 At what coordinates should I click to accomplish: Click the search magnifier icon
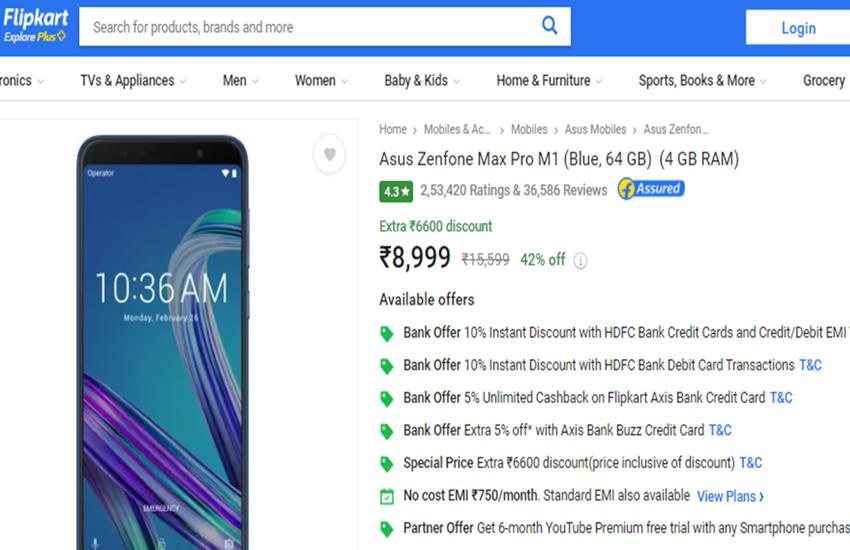(x=549, y=26)
